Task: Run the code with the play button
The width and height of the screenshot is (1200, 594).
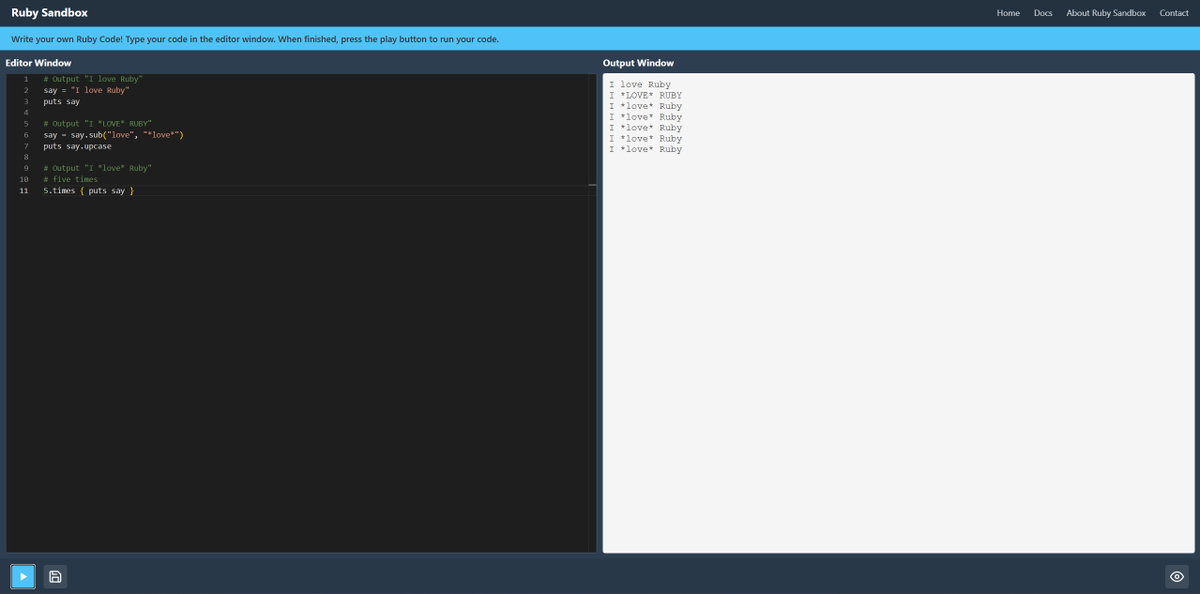Action: (x=23, y=576)
